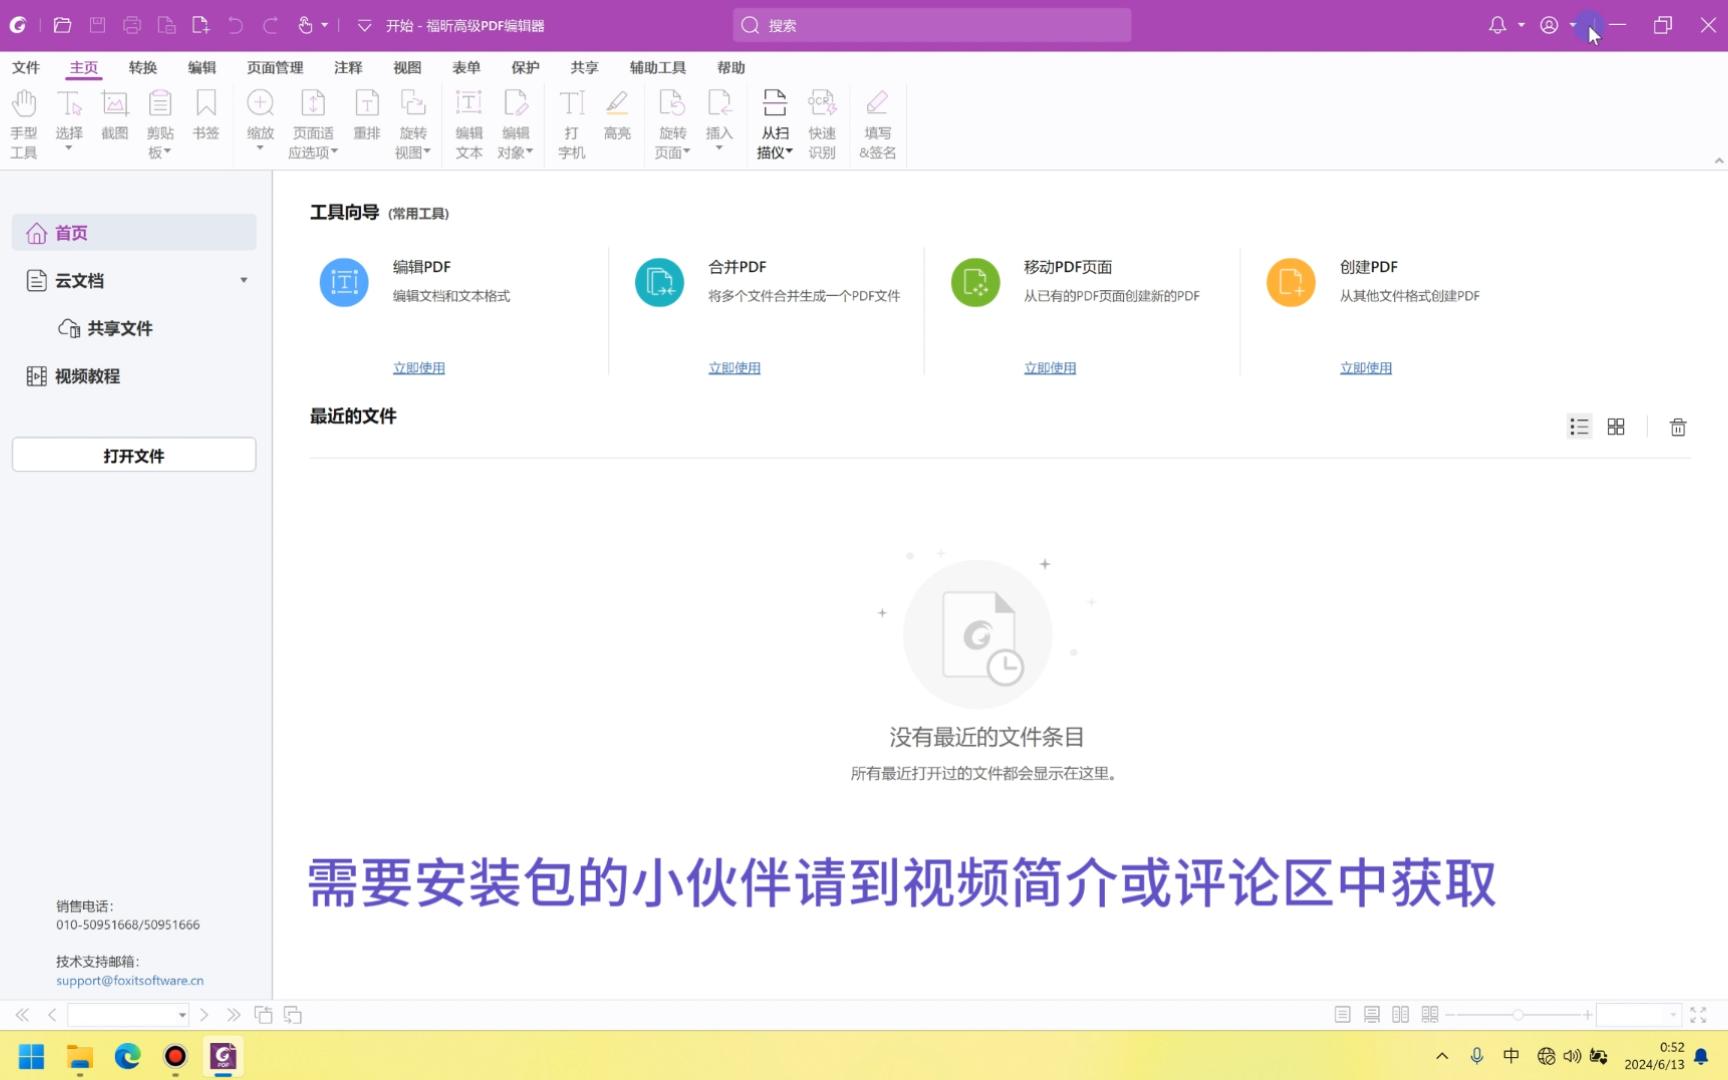Click Rotate Pages (旋转页面) icon
The image size is (1728, 1080).
click(672, 104)
